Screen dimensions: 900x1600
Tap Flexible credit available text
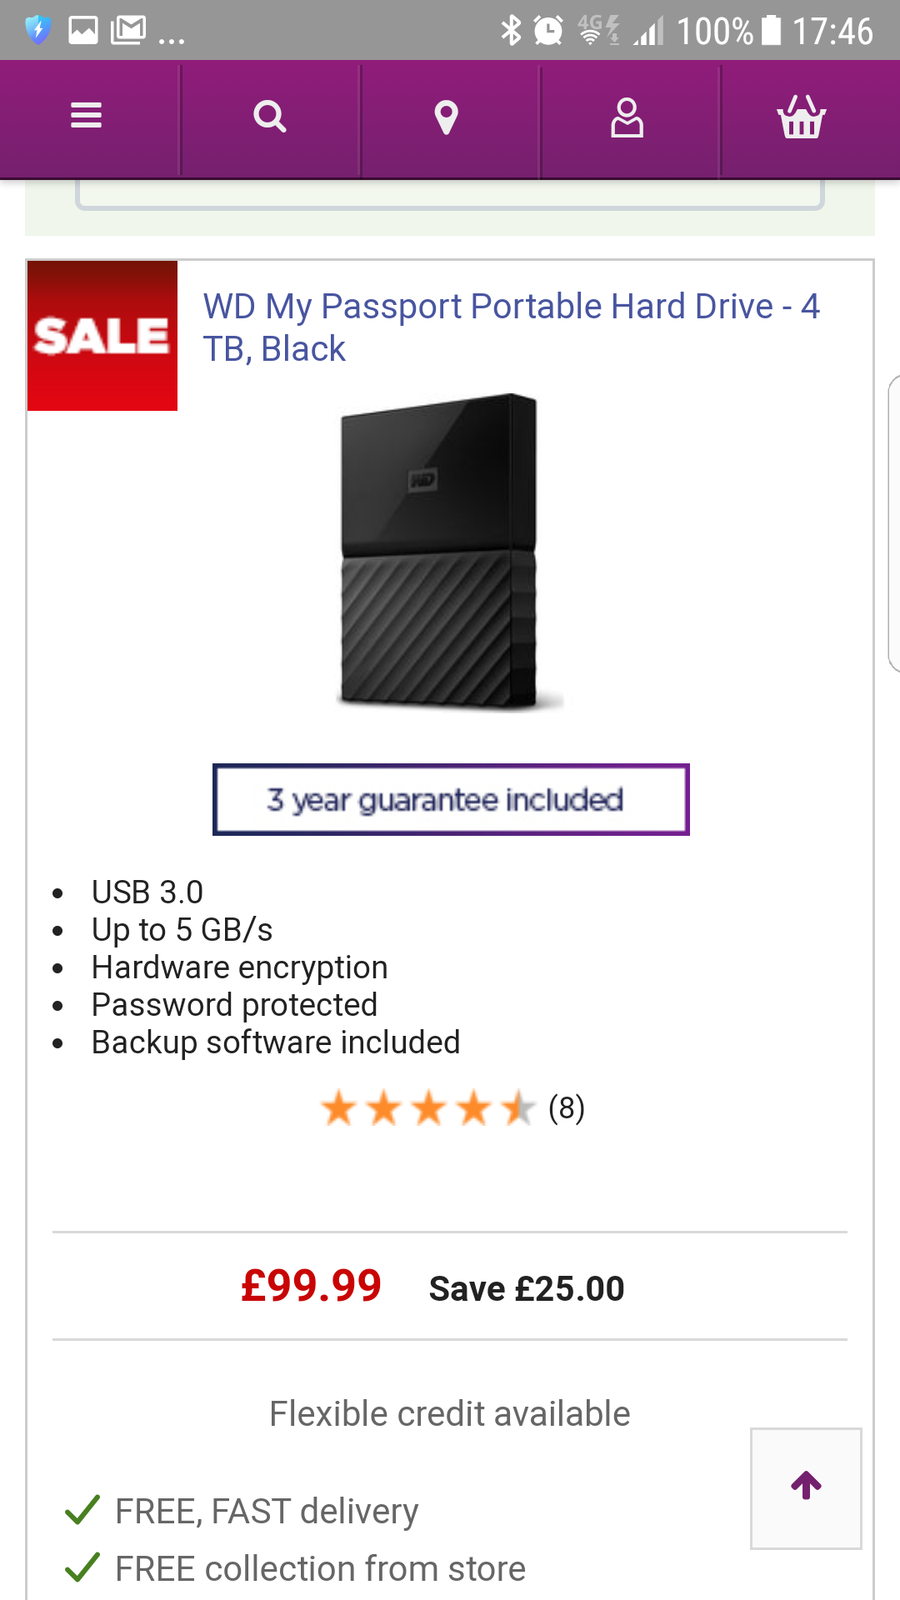coord(450,1414)
